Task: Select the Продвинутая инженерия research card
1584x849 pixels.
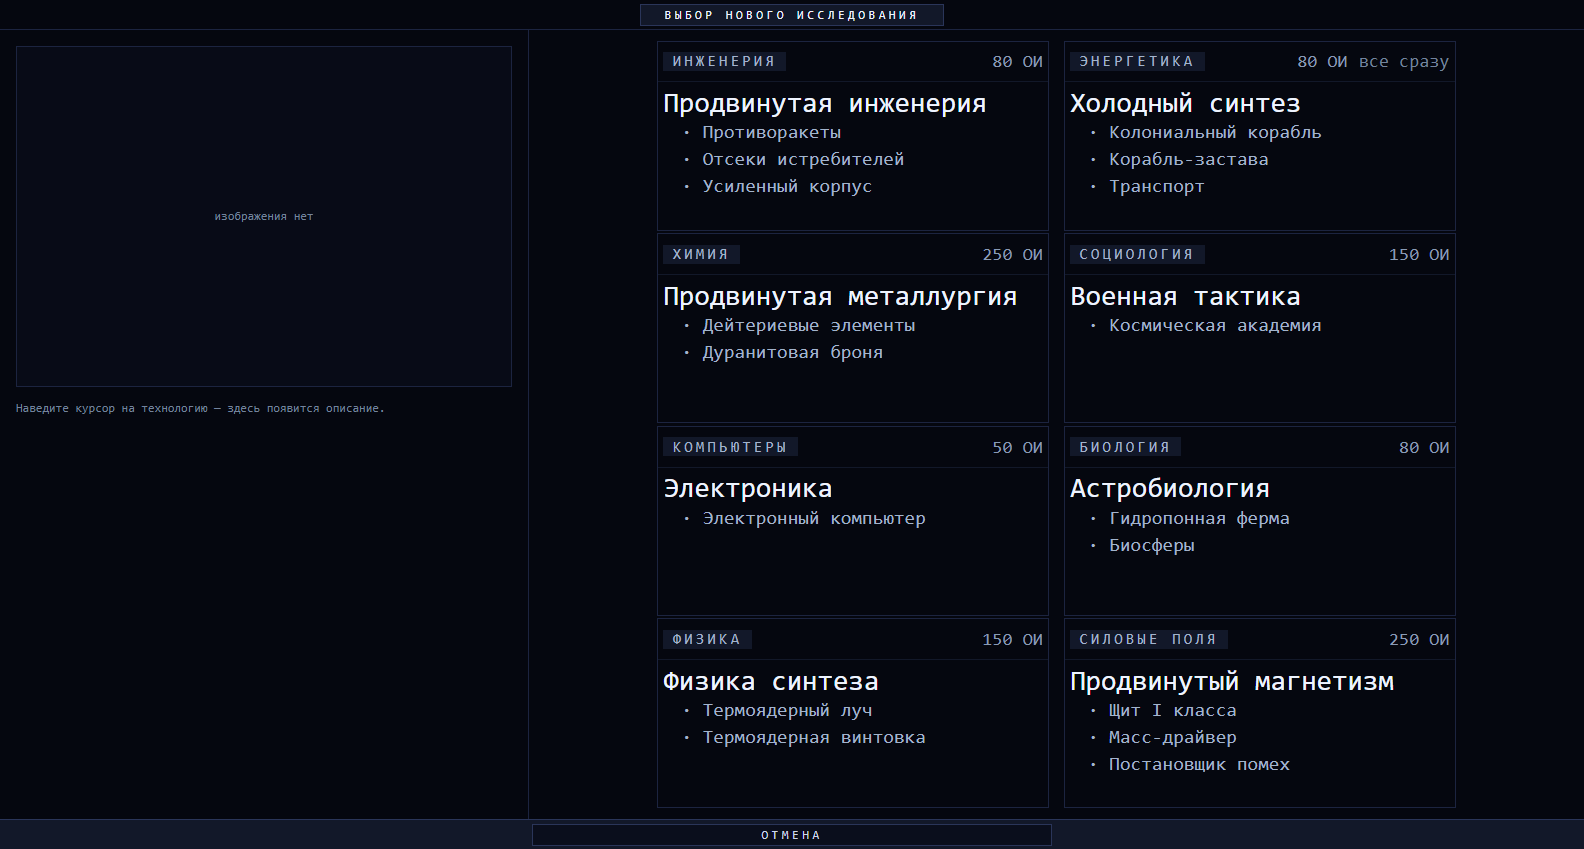Action: 852,136
